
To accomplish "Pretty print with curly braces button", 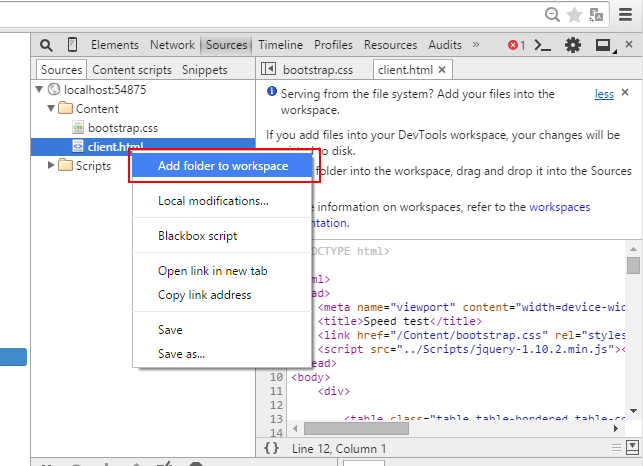I will click(271, 448).
